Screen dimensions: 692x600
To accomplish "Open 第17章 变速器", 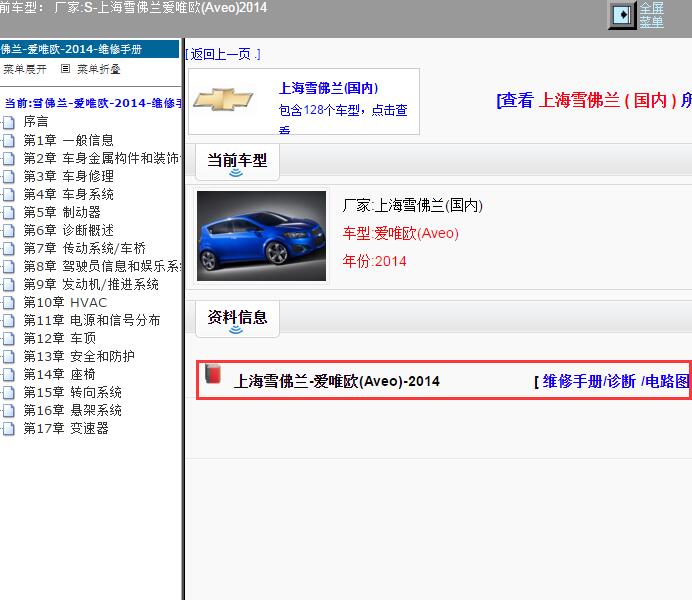I will 66,428.
